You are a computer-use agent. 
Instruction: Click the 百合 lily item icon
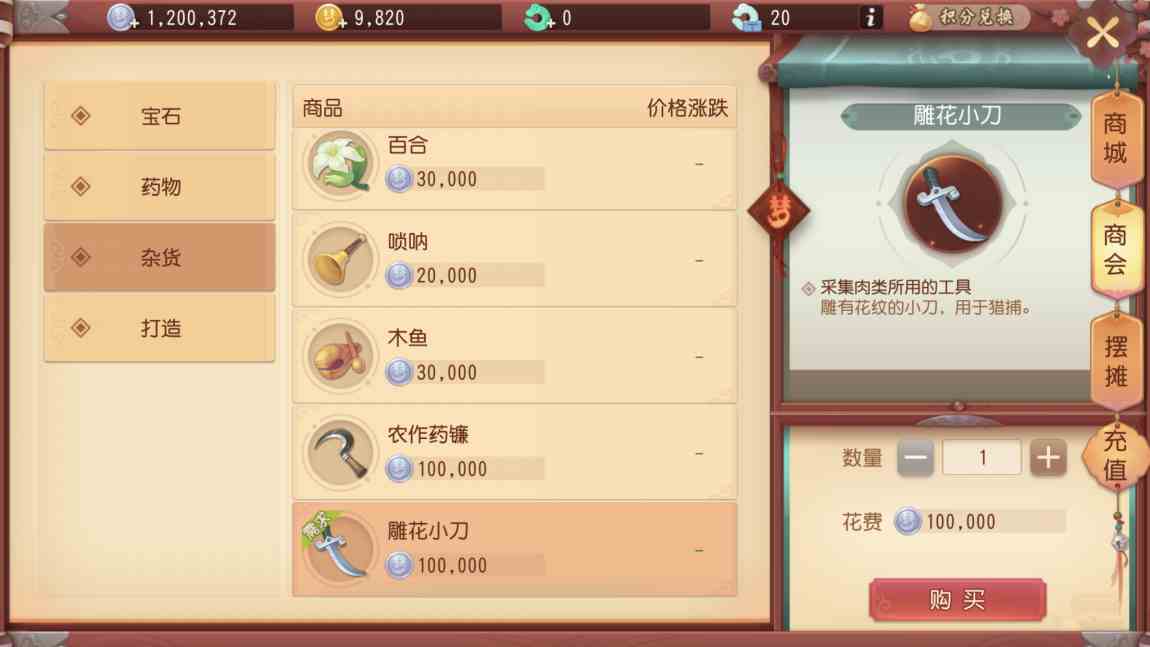(339, 164)
